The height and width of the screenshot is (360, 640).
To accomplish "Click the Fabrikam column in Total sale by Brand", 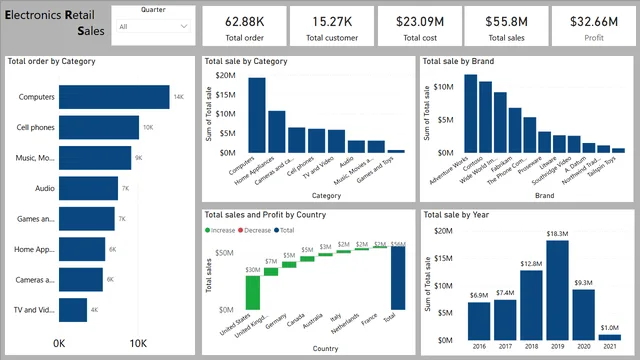I will pyautogui.click(x=515, y=130).
